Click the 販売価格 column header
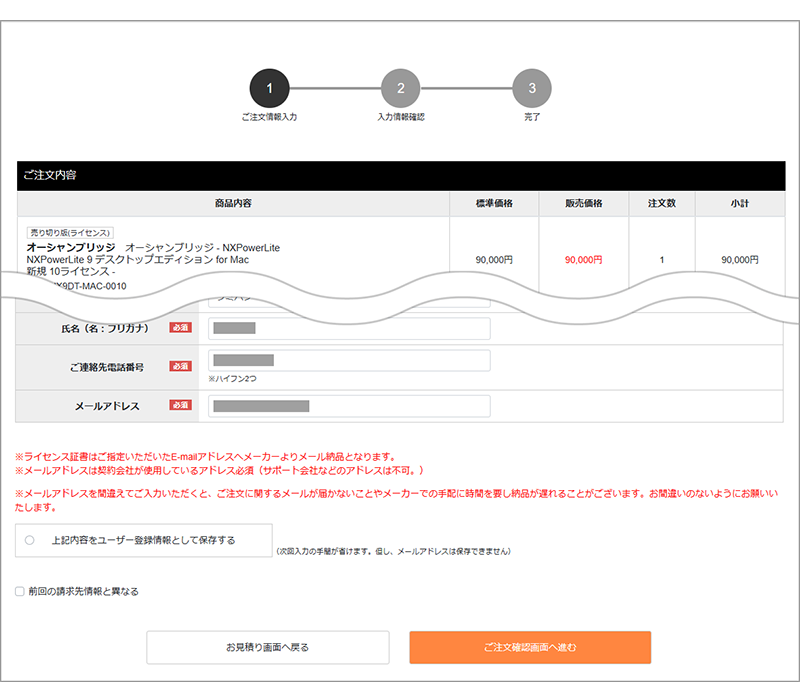The width and height of the screenshot is (800, 682). tap(584, 204)
